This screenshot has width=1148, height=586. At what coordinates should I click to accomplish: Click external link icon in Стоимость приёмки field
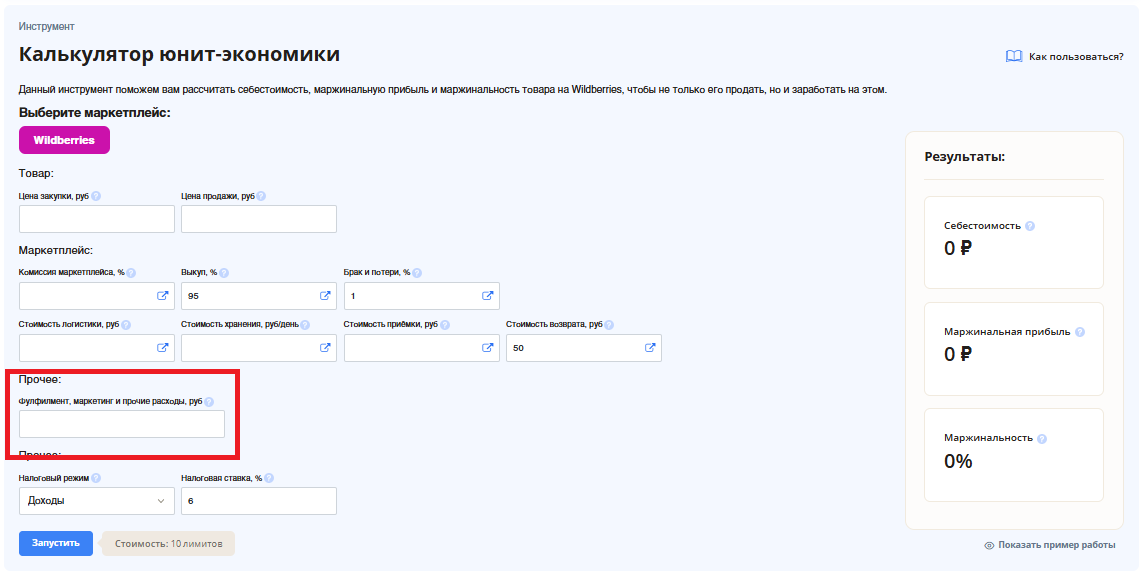(488, 348)
